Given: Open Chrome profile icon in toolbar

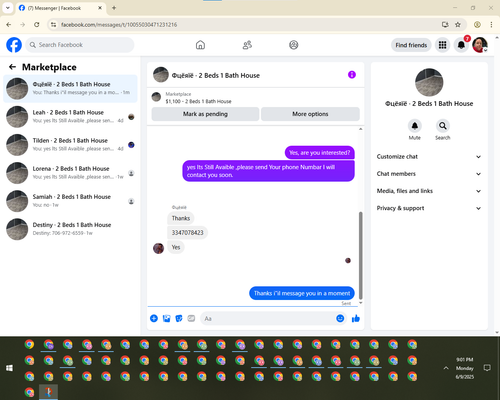Looking at the screenshot, I should click(477, 25).
